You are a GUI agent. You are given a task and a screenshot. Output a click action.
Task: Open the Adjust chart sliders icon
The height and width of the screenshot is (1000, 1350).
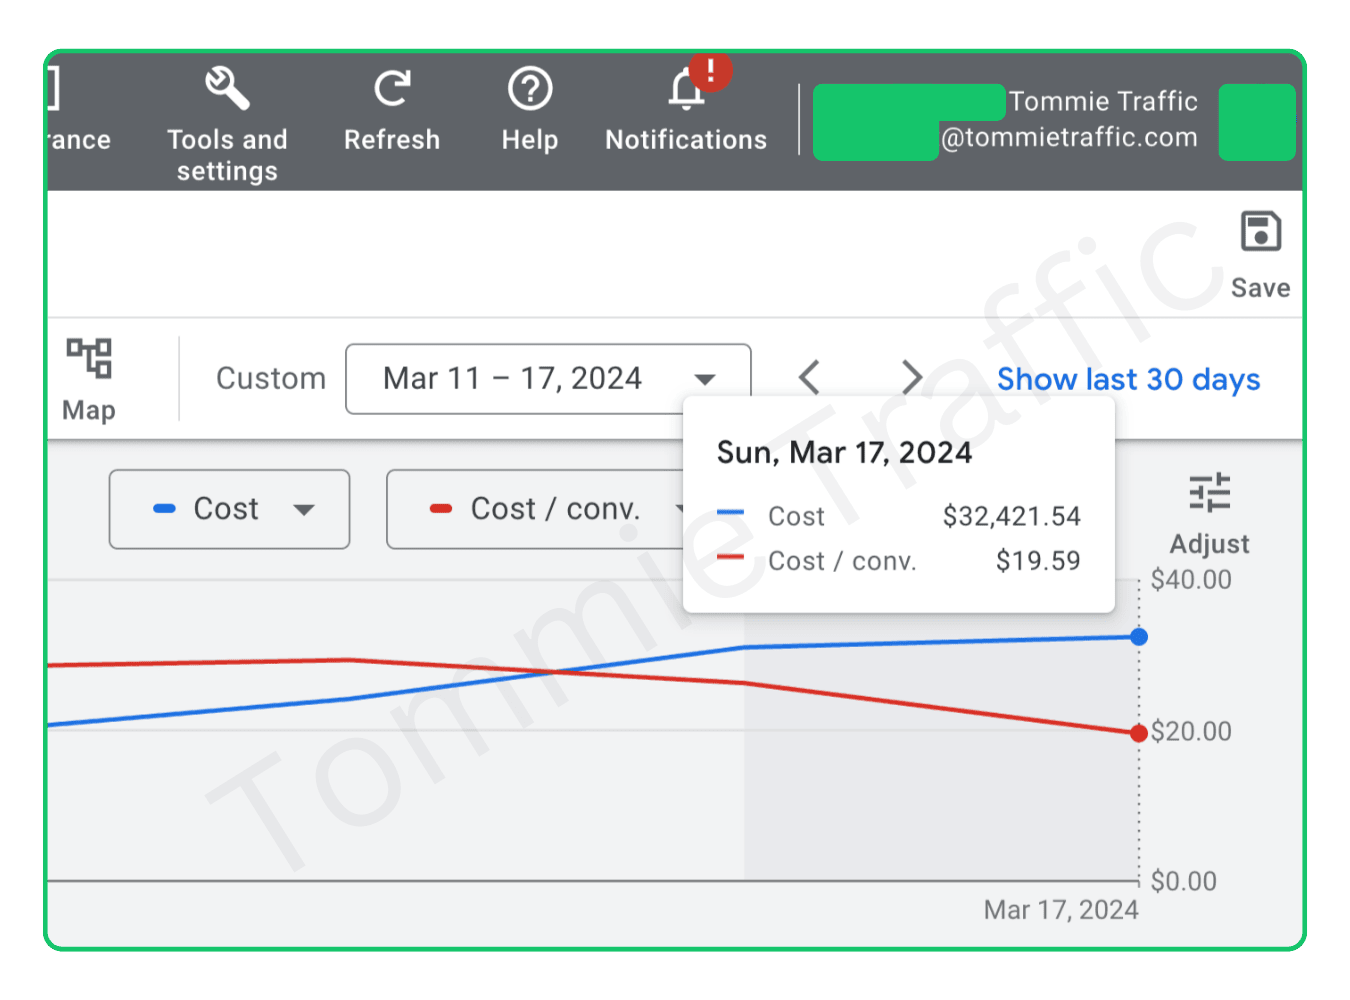[x=1209, y=494]
